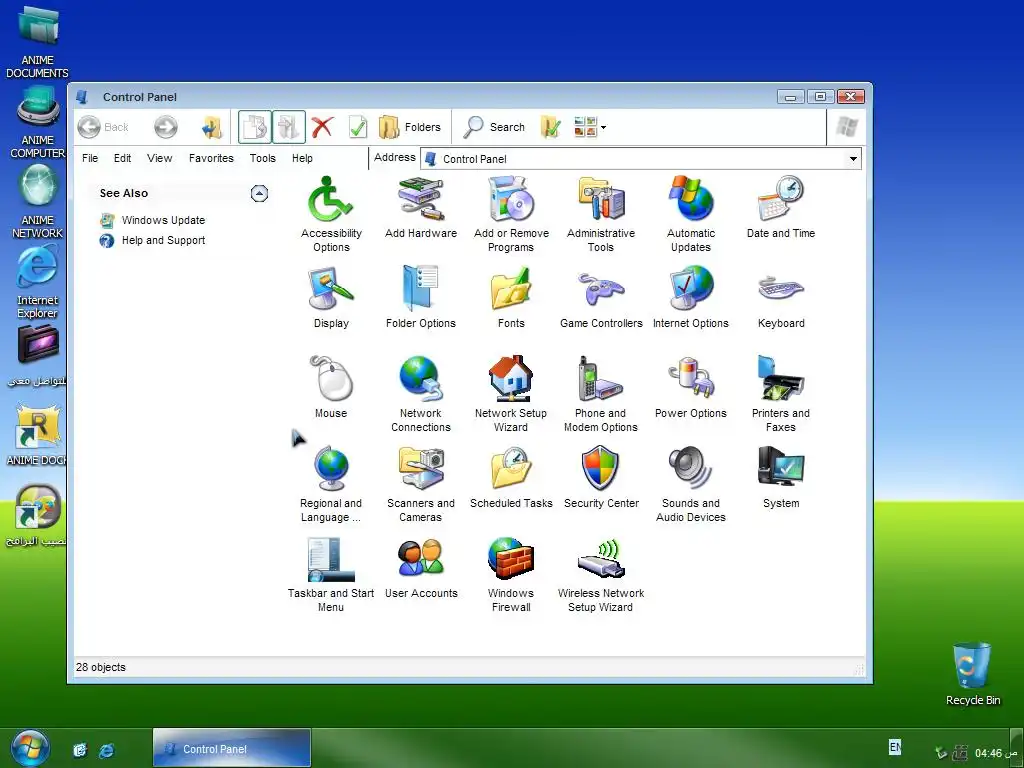Click the Forward arrow toolbar button

click(166, 127)
